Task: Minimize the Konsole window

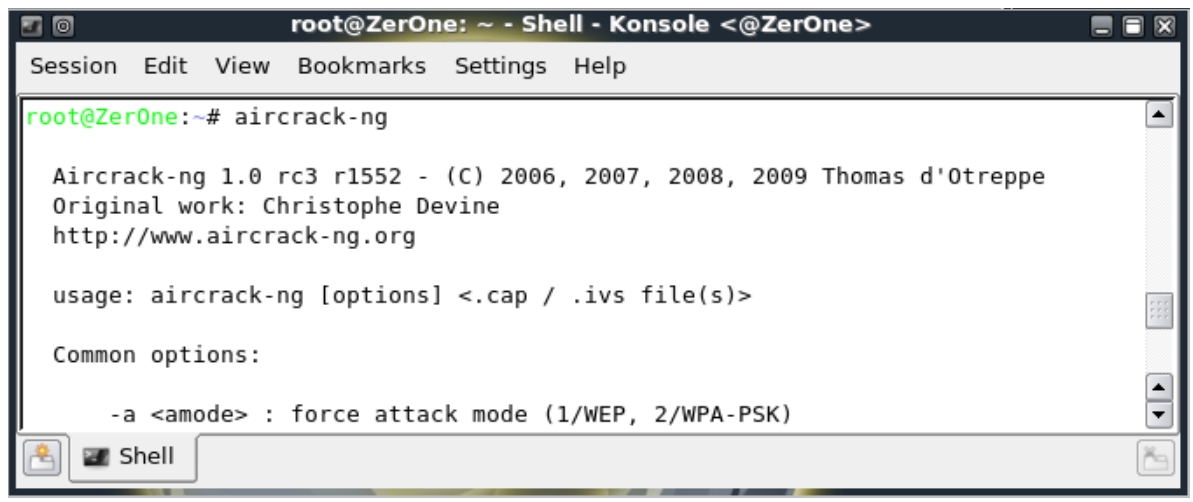Action: [1101, 27]
